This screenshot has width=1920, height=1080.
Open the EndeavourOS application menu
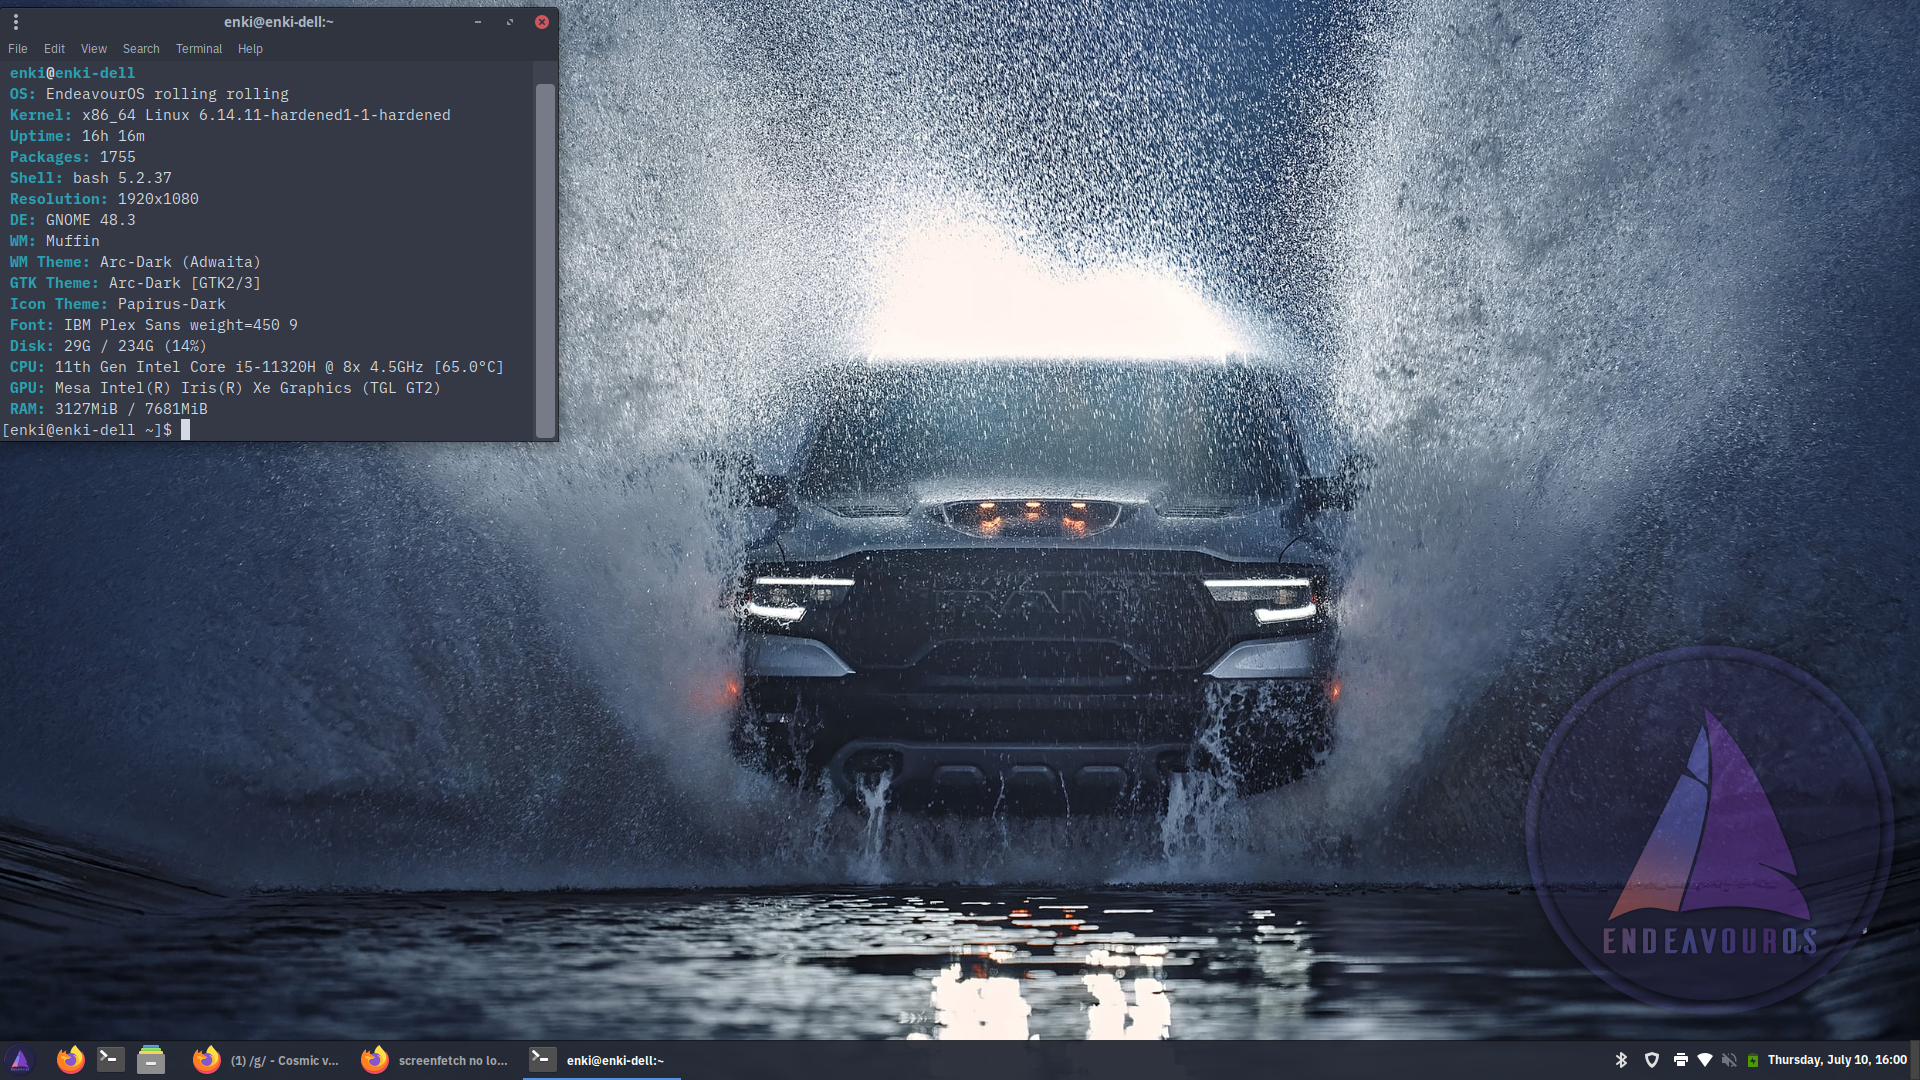click(20, 1060)
